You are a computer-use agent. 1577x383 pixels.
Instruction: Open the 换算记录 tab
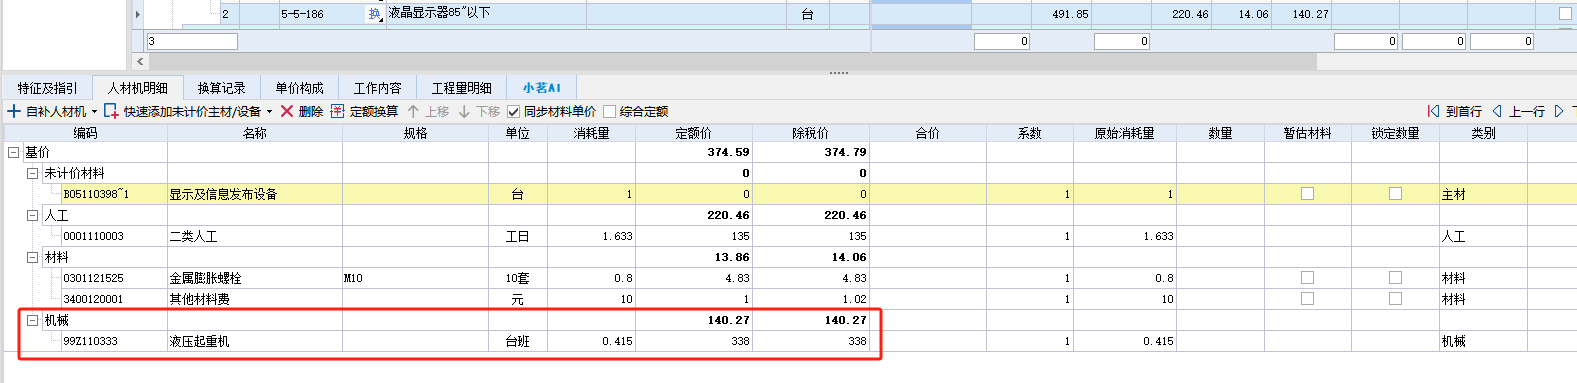pyautogui.click(x=221, y=88)
